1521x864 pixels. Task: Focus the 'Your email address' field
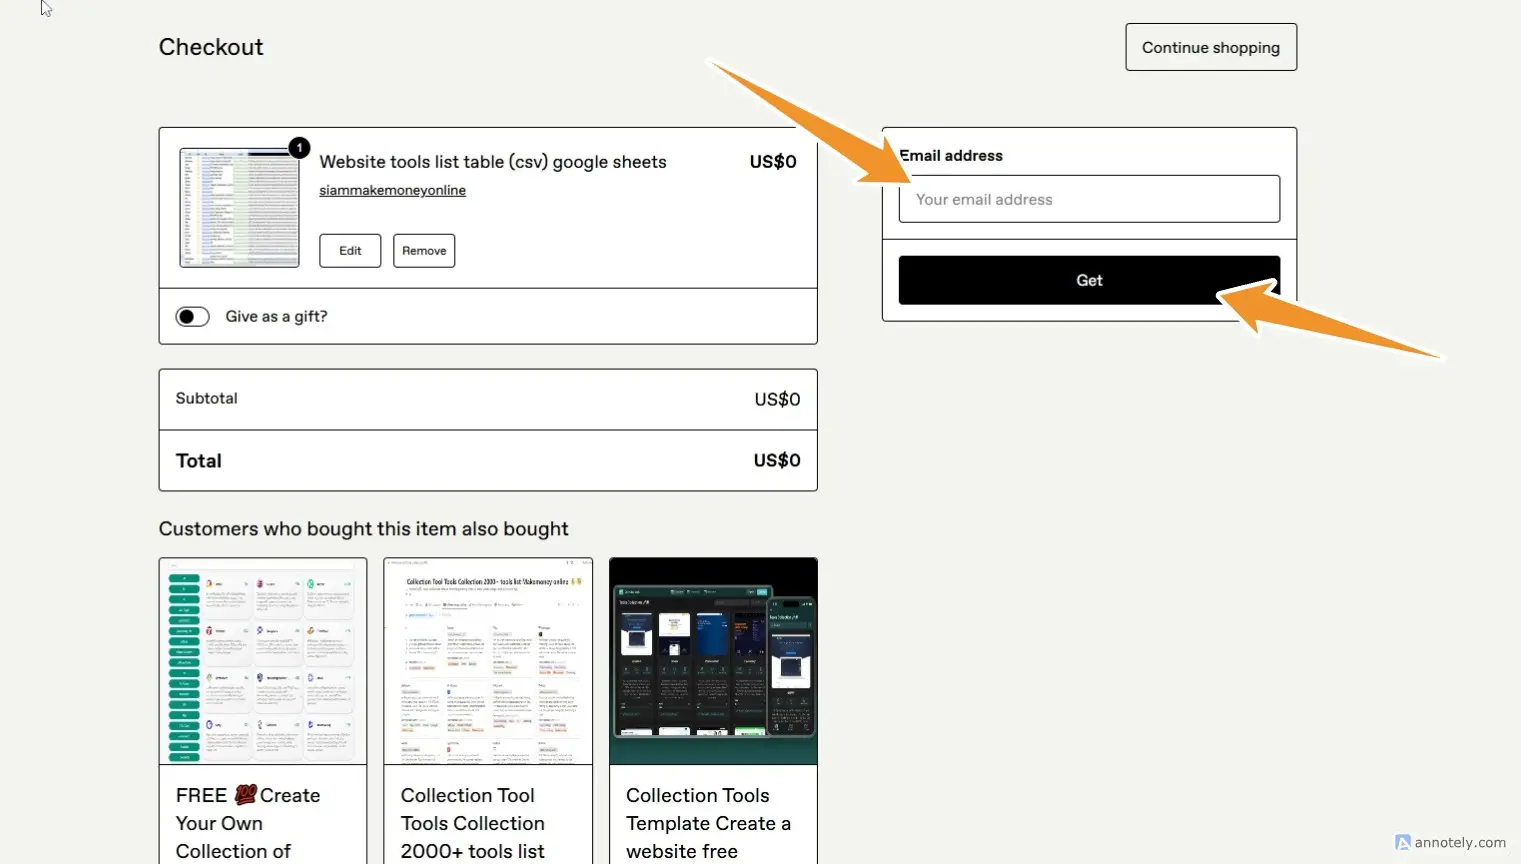click(1089, 200)
